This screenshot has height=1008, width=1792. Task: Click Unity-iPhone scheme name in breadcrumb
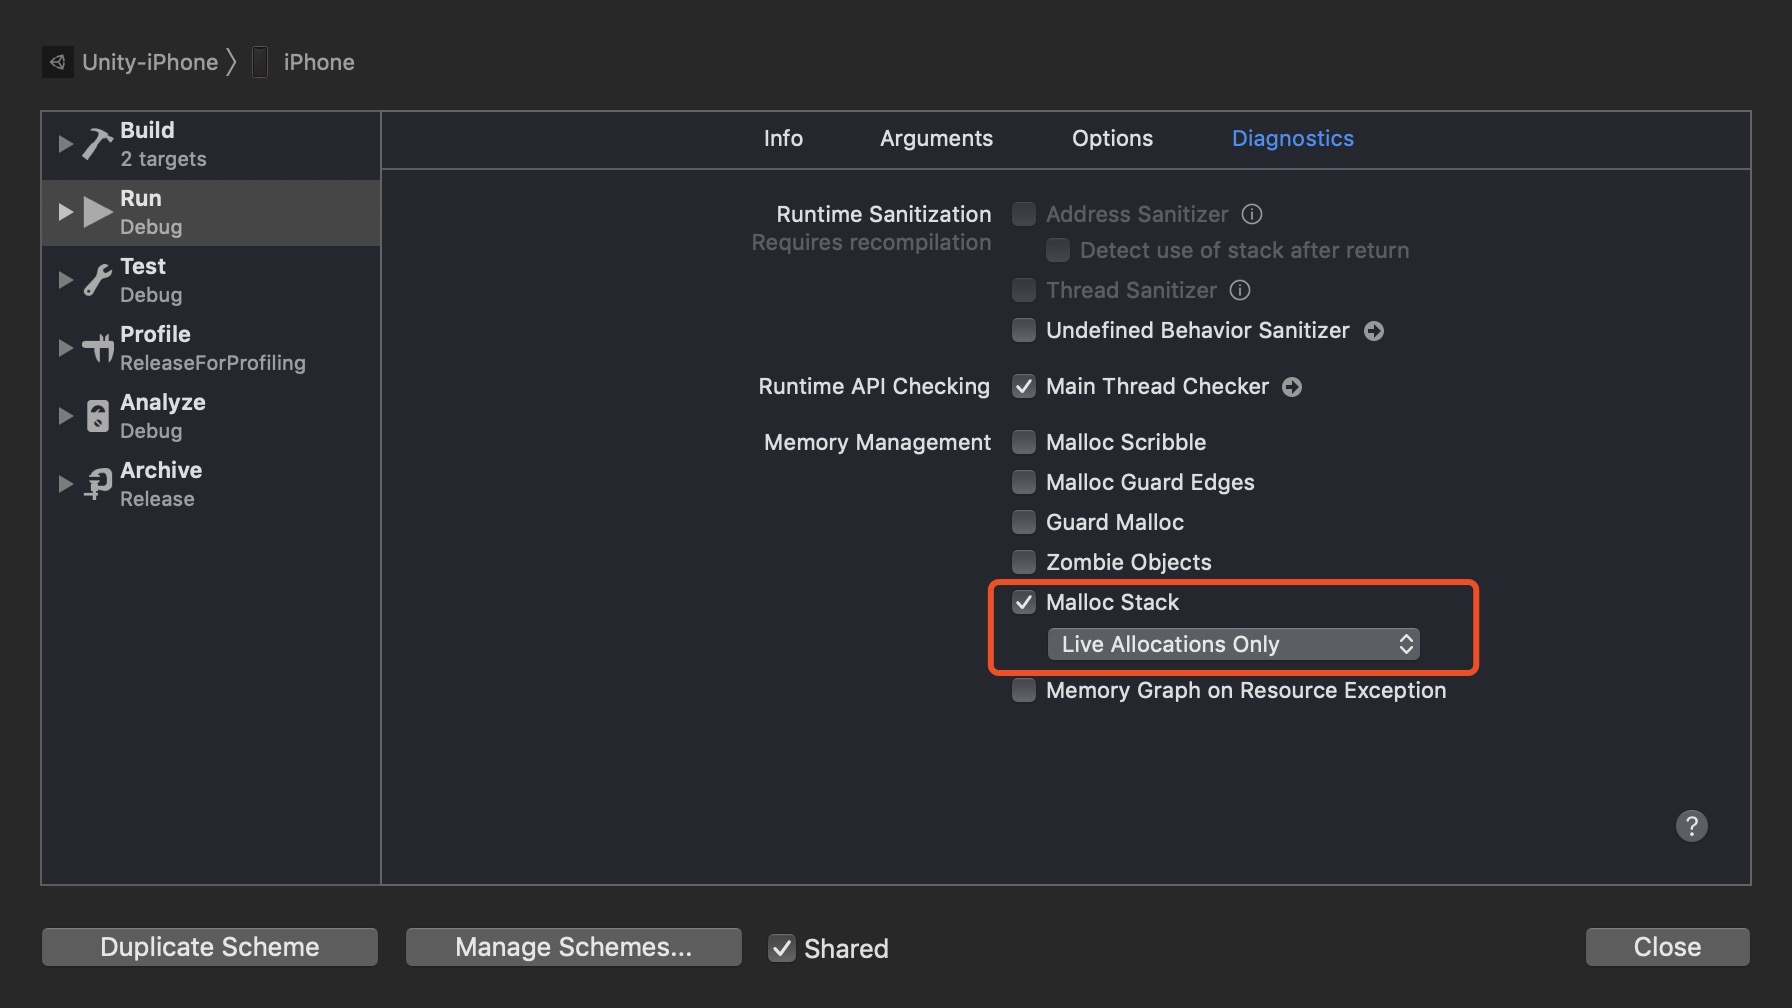tap(150, 62)
